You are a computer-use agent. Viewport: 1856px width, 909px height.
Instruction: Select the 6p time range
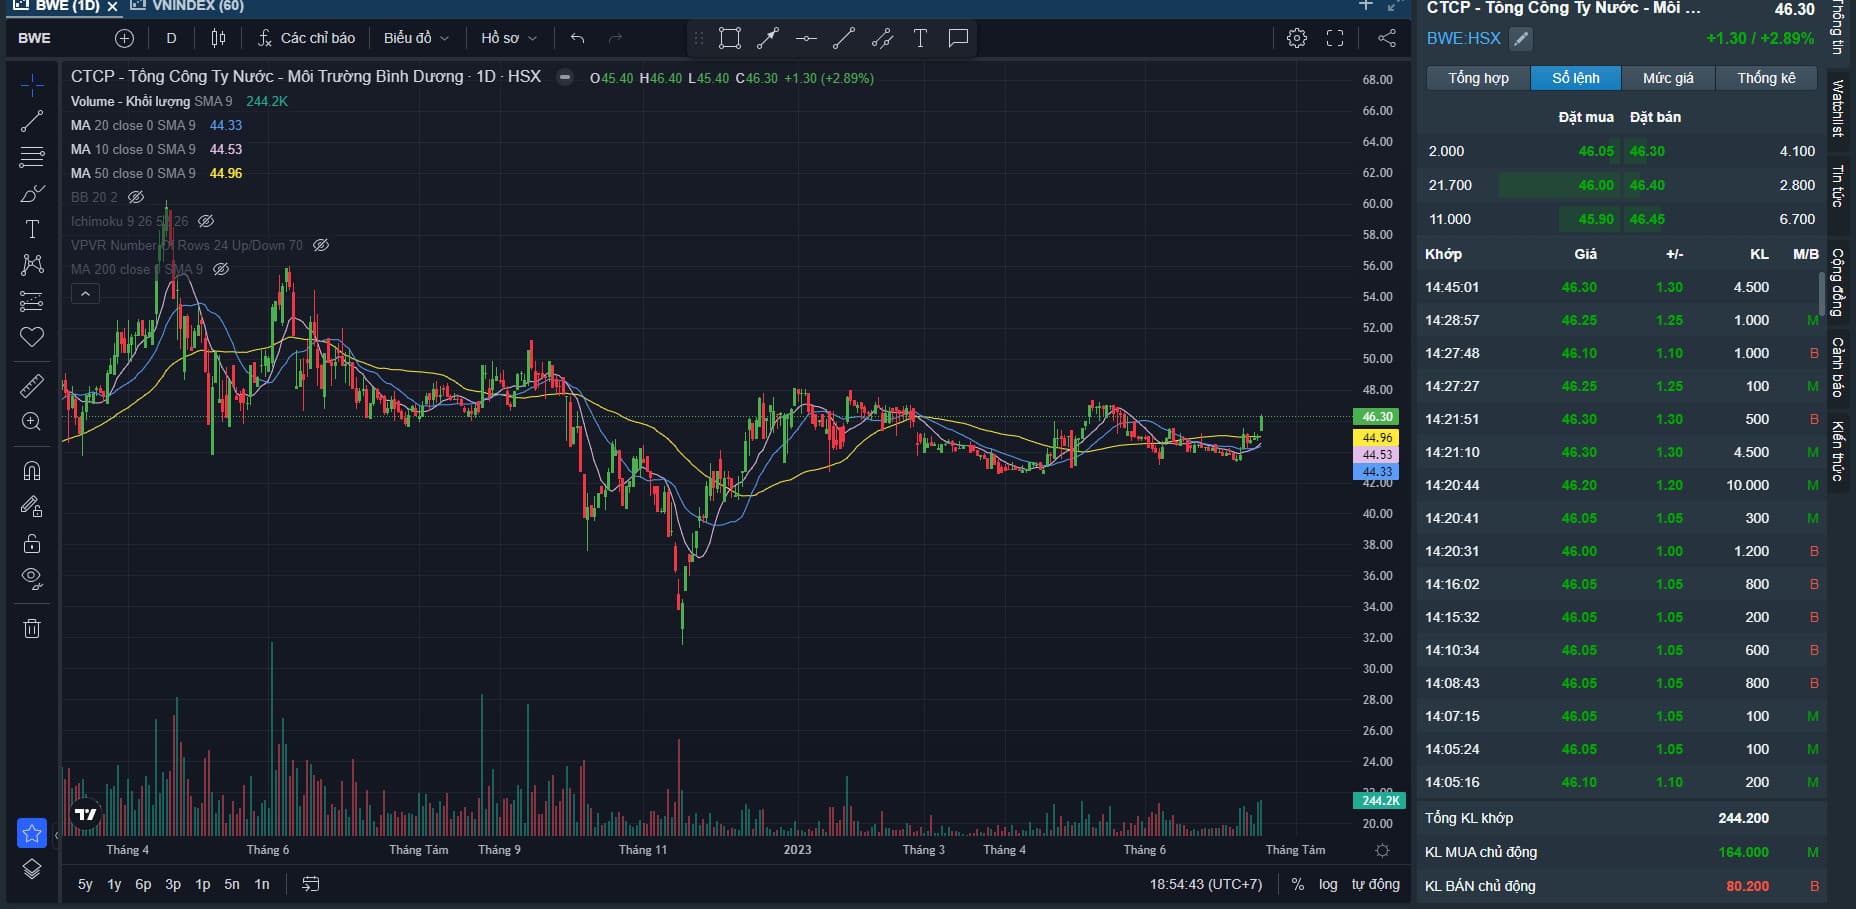coord(143,884)
